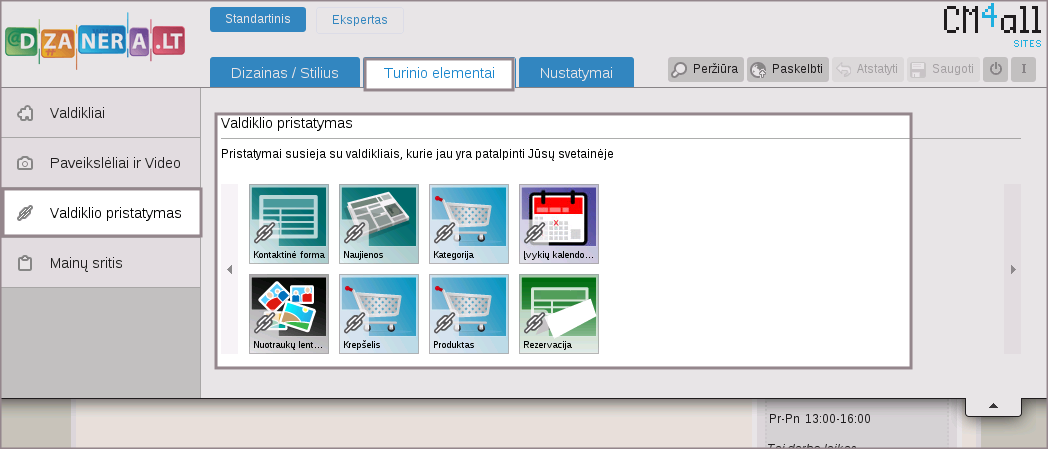Click the info 'I' button
Screen dimensions: 1048x449
click(1022, 69)
